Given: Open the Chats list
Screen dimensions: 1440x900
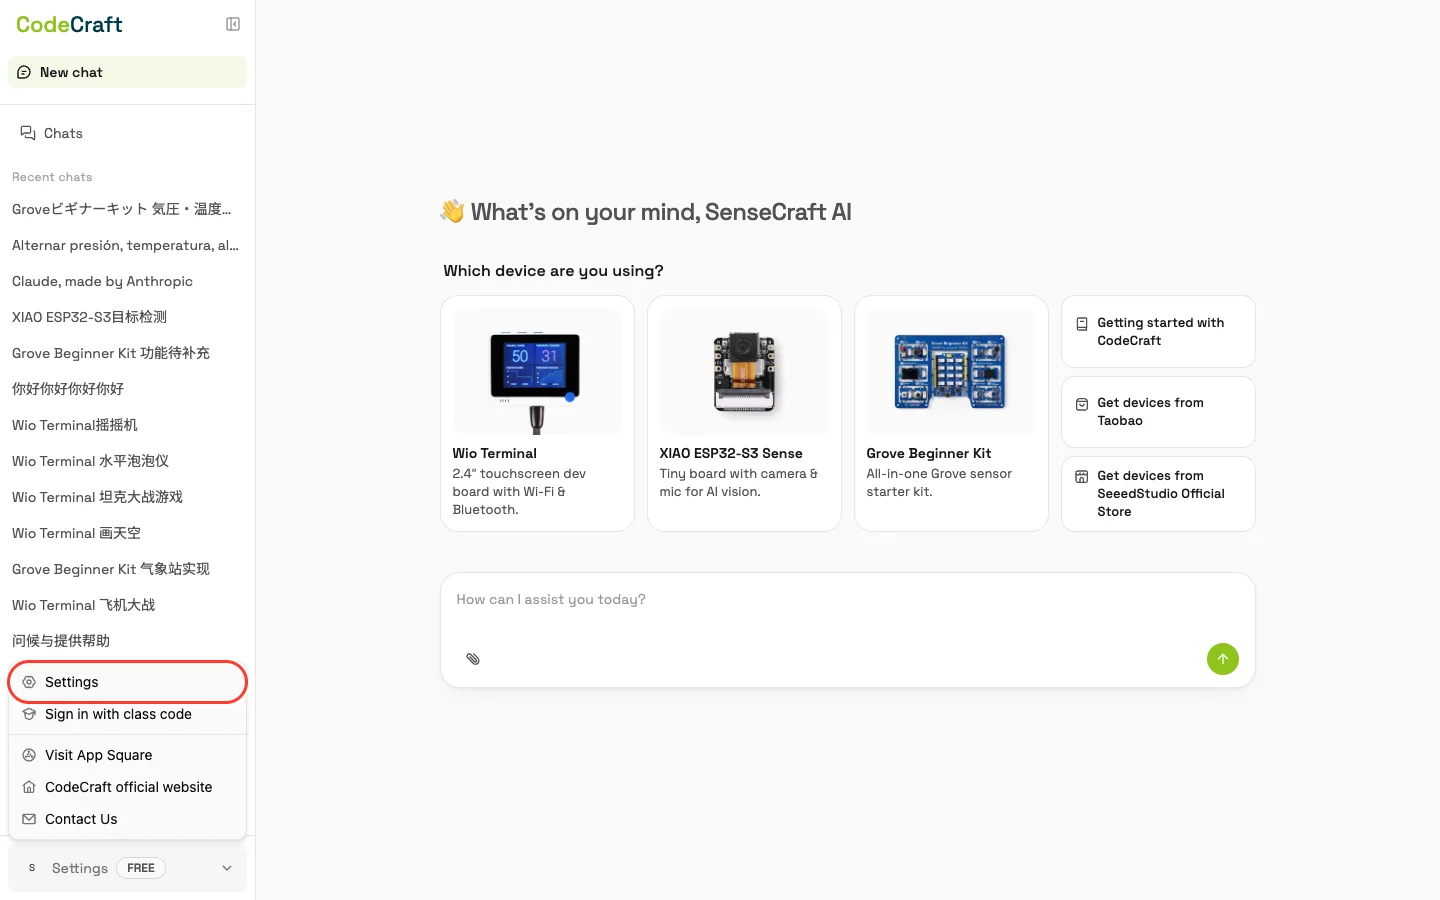Looking at the screenshot, I should 127,133.
